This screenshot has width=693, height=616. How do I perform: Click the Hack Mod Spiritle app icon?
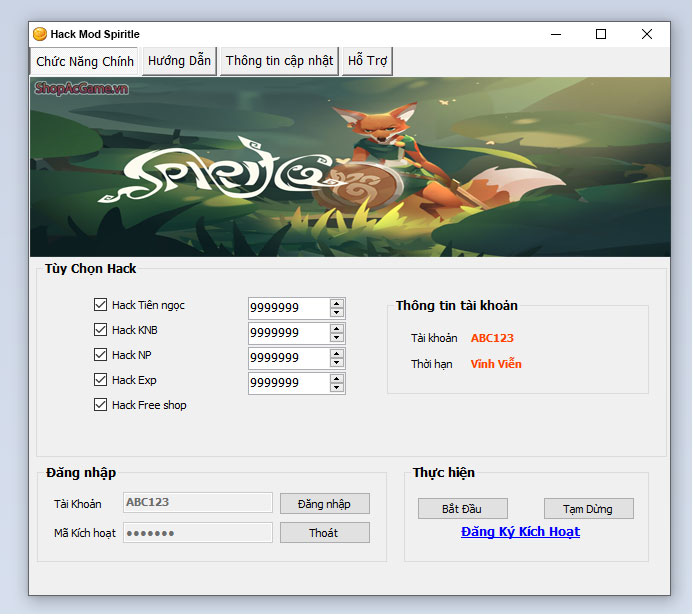(40, 34)
